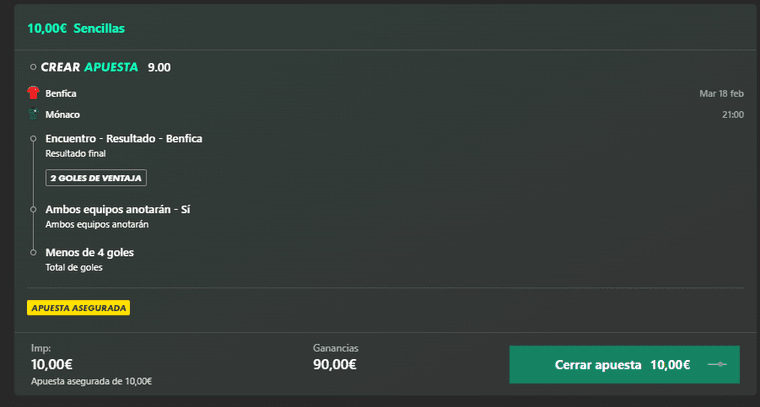Click the 2 GOLES DE VENTAJA badge
This screenshot has height=407, width=760.
[x=96, y=178]
